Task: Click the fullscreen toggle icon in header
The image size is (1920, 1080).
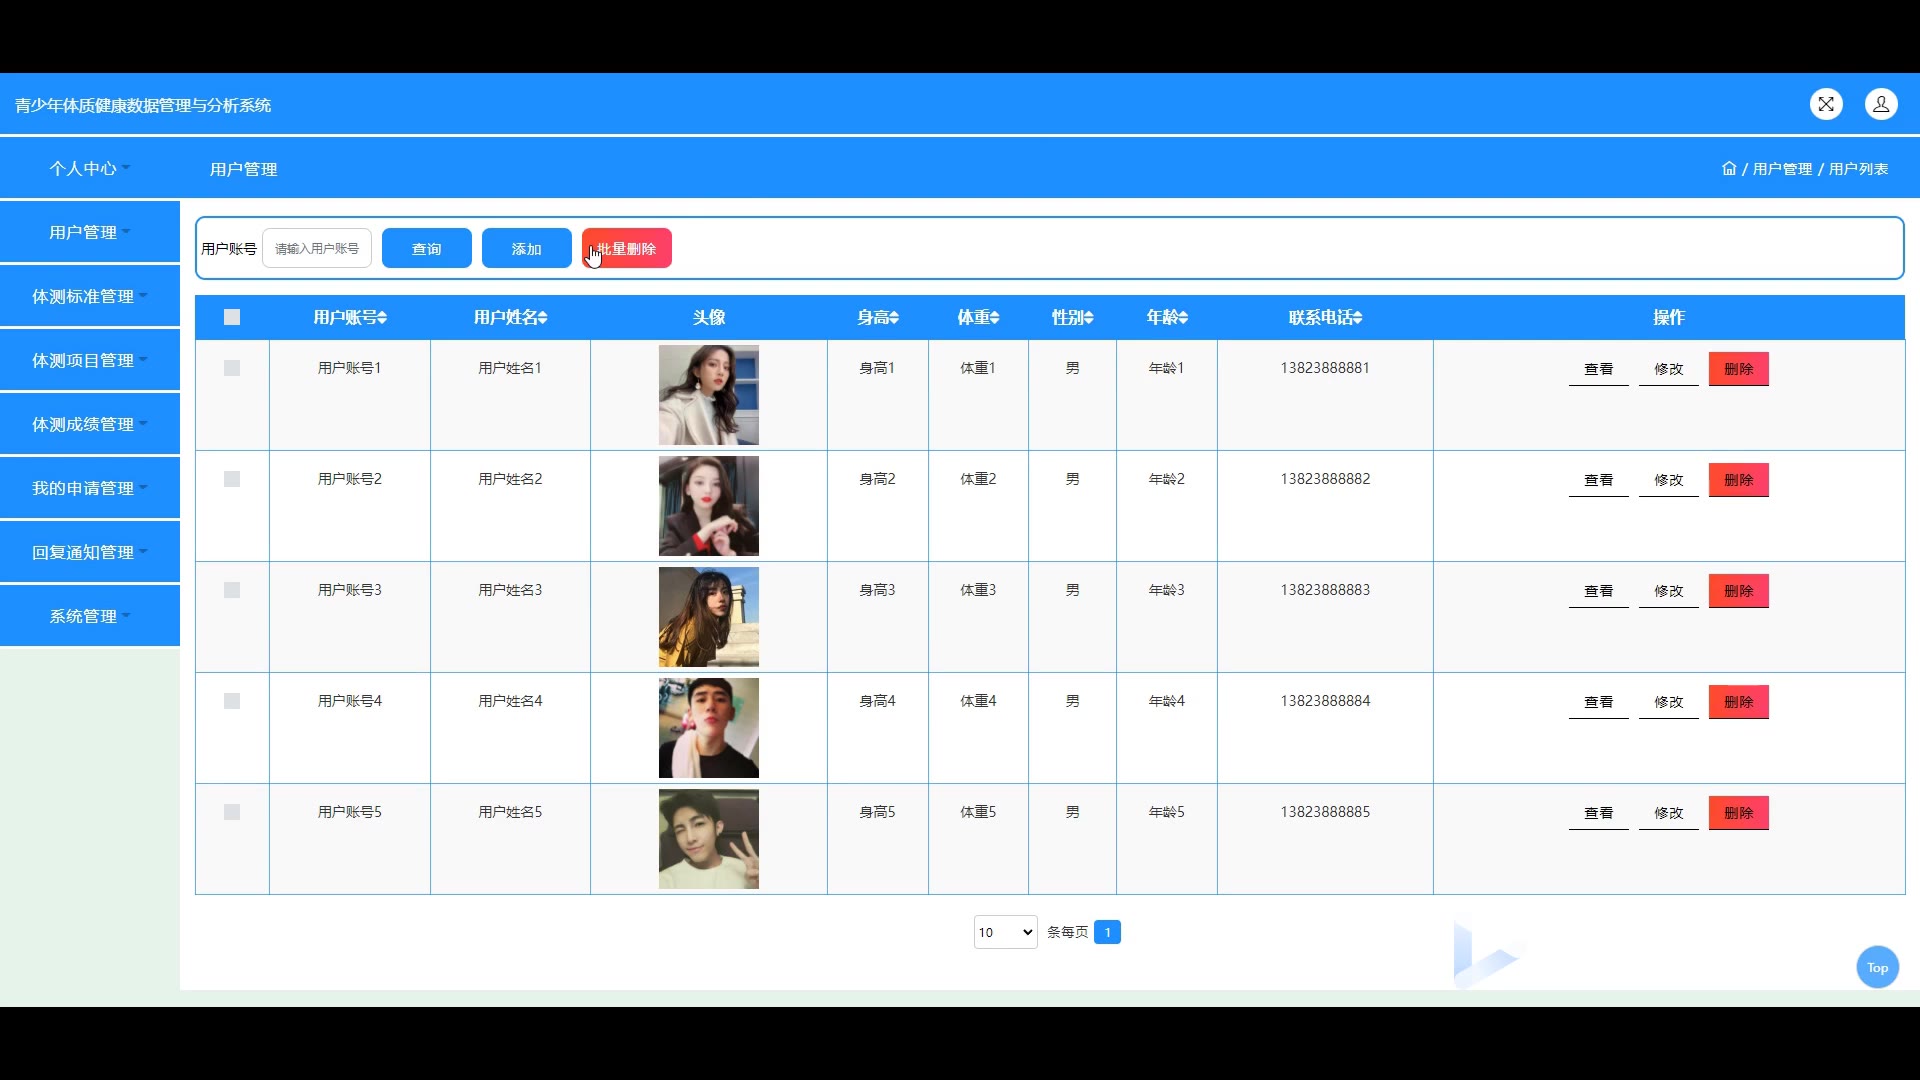Action: pyautogui.click(x=1826, y=104)
